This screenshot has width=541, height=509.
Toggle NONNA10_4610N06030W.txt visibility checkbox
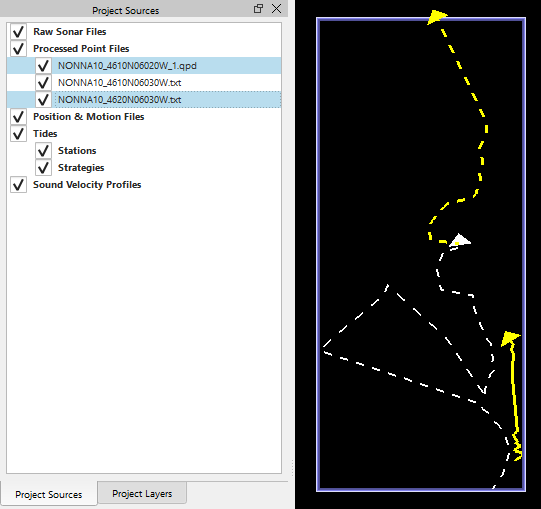[x=43, y=82]
